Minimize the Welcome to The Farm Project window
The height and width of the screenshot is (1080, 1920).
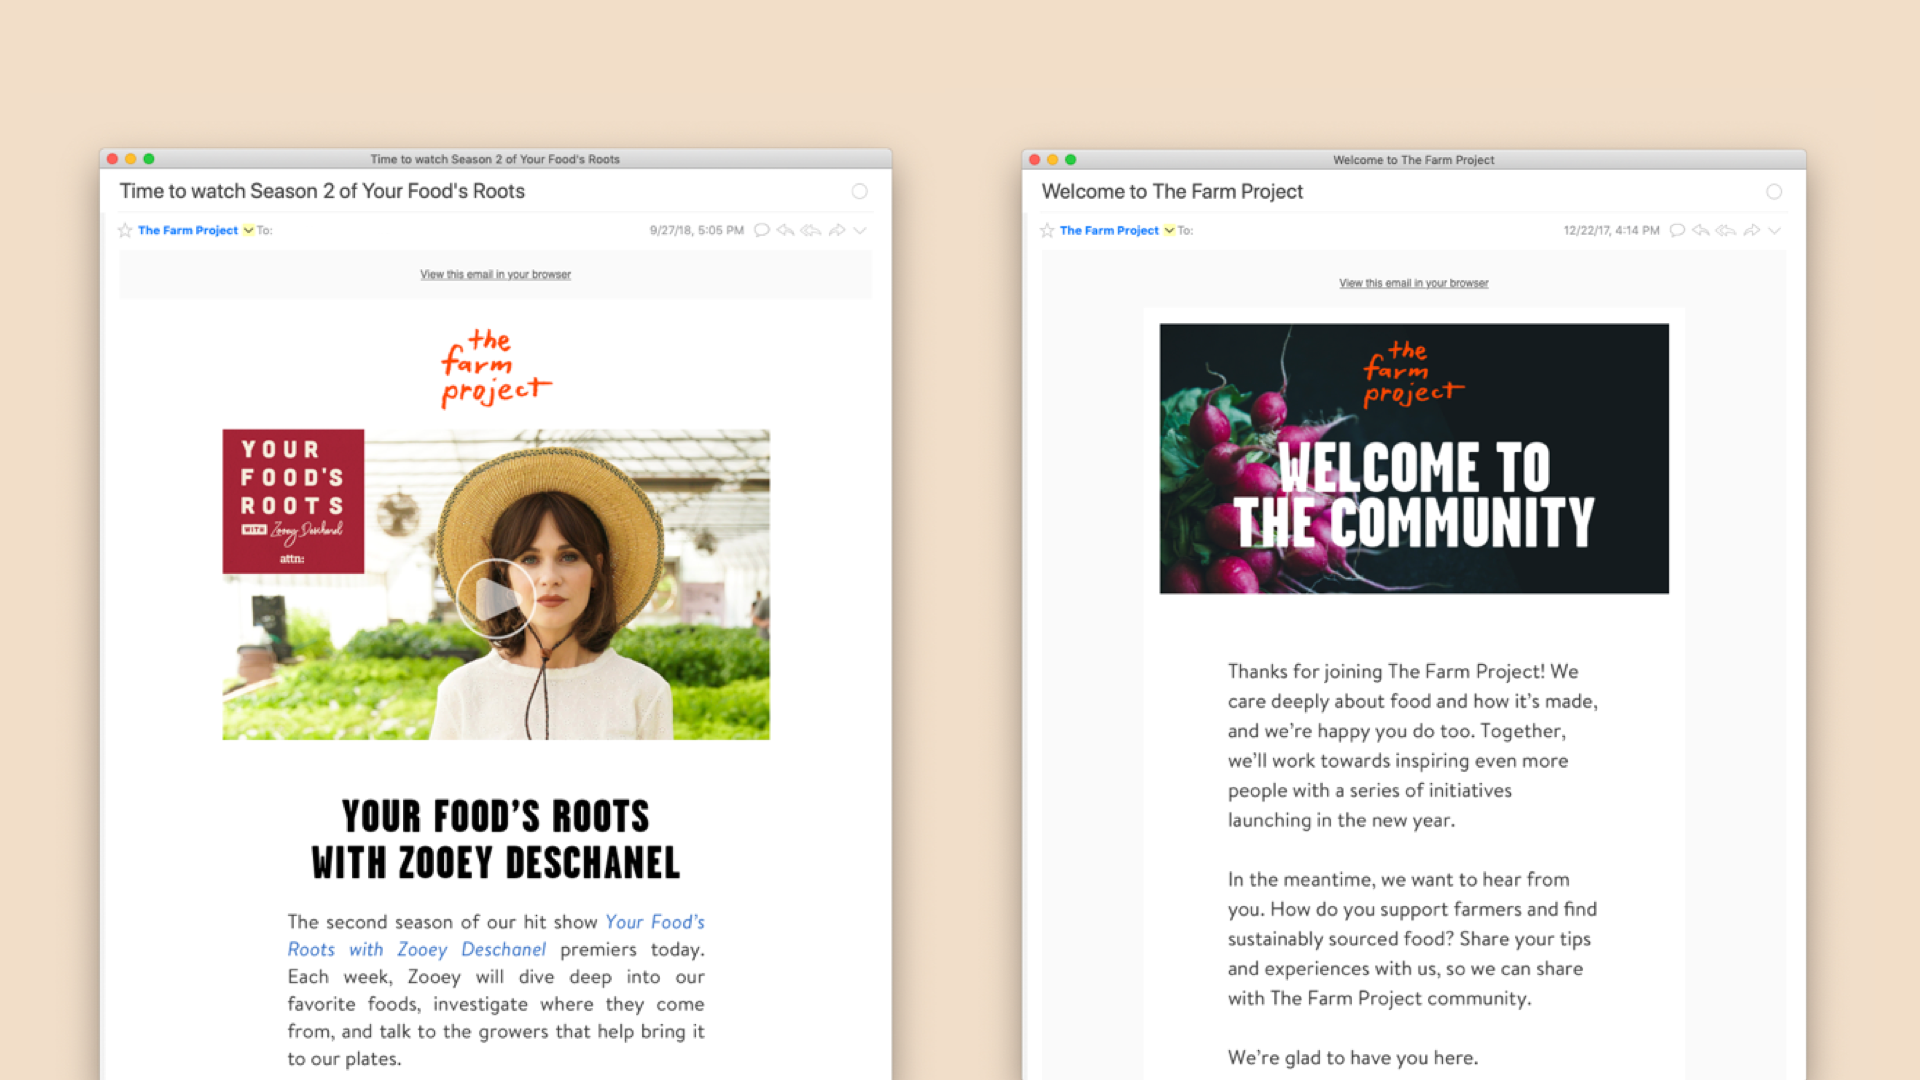[1053, 160]
